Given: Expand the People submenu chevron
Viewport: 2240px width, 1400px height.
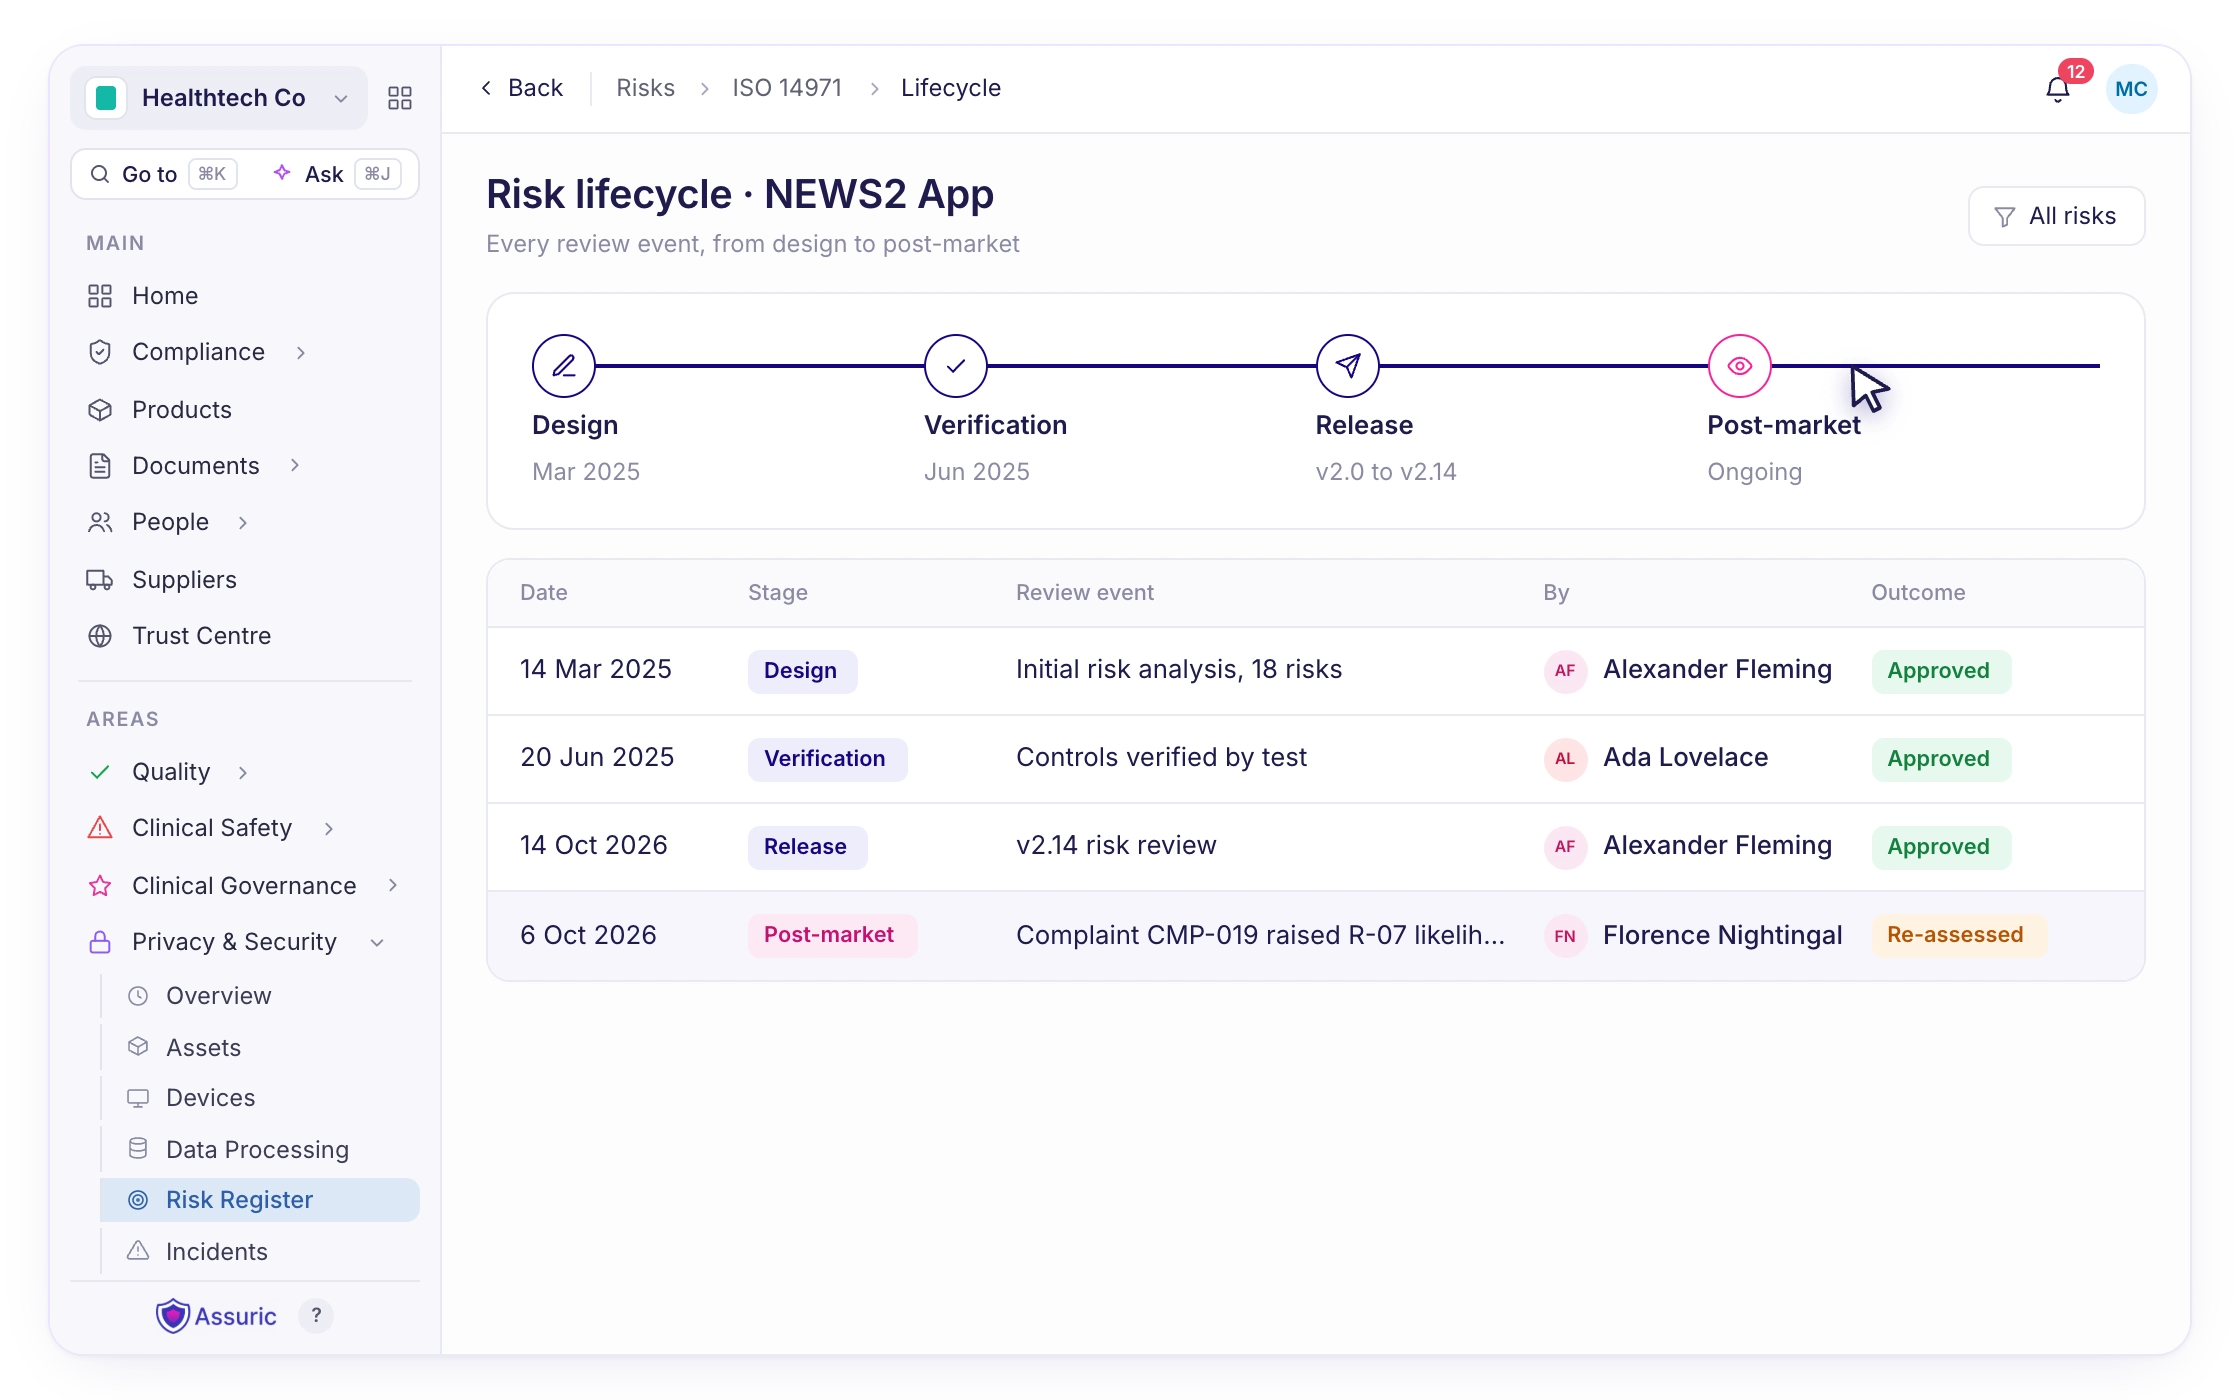Looking at the screenshot, I should 243,523.
